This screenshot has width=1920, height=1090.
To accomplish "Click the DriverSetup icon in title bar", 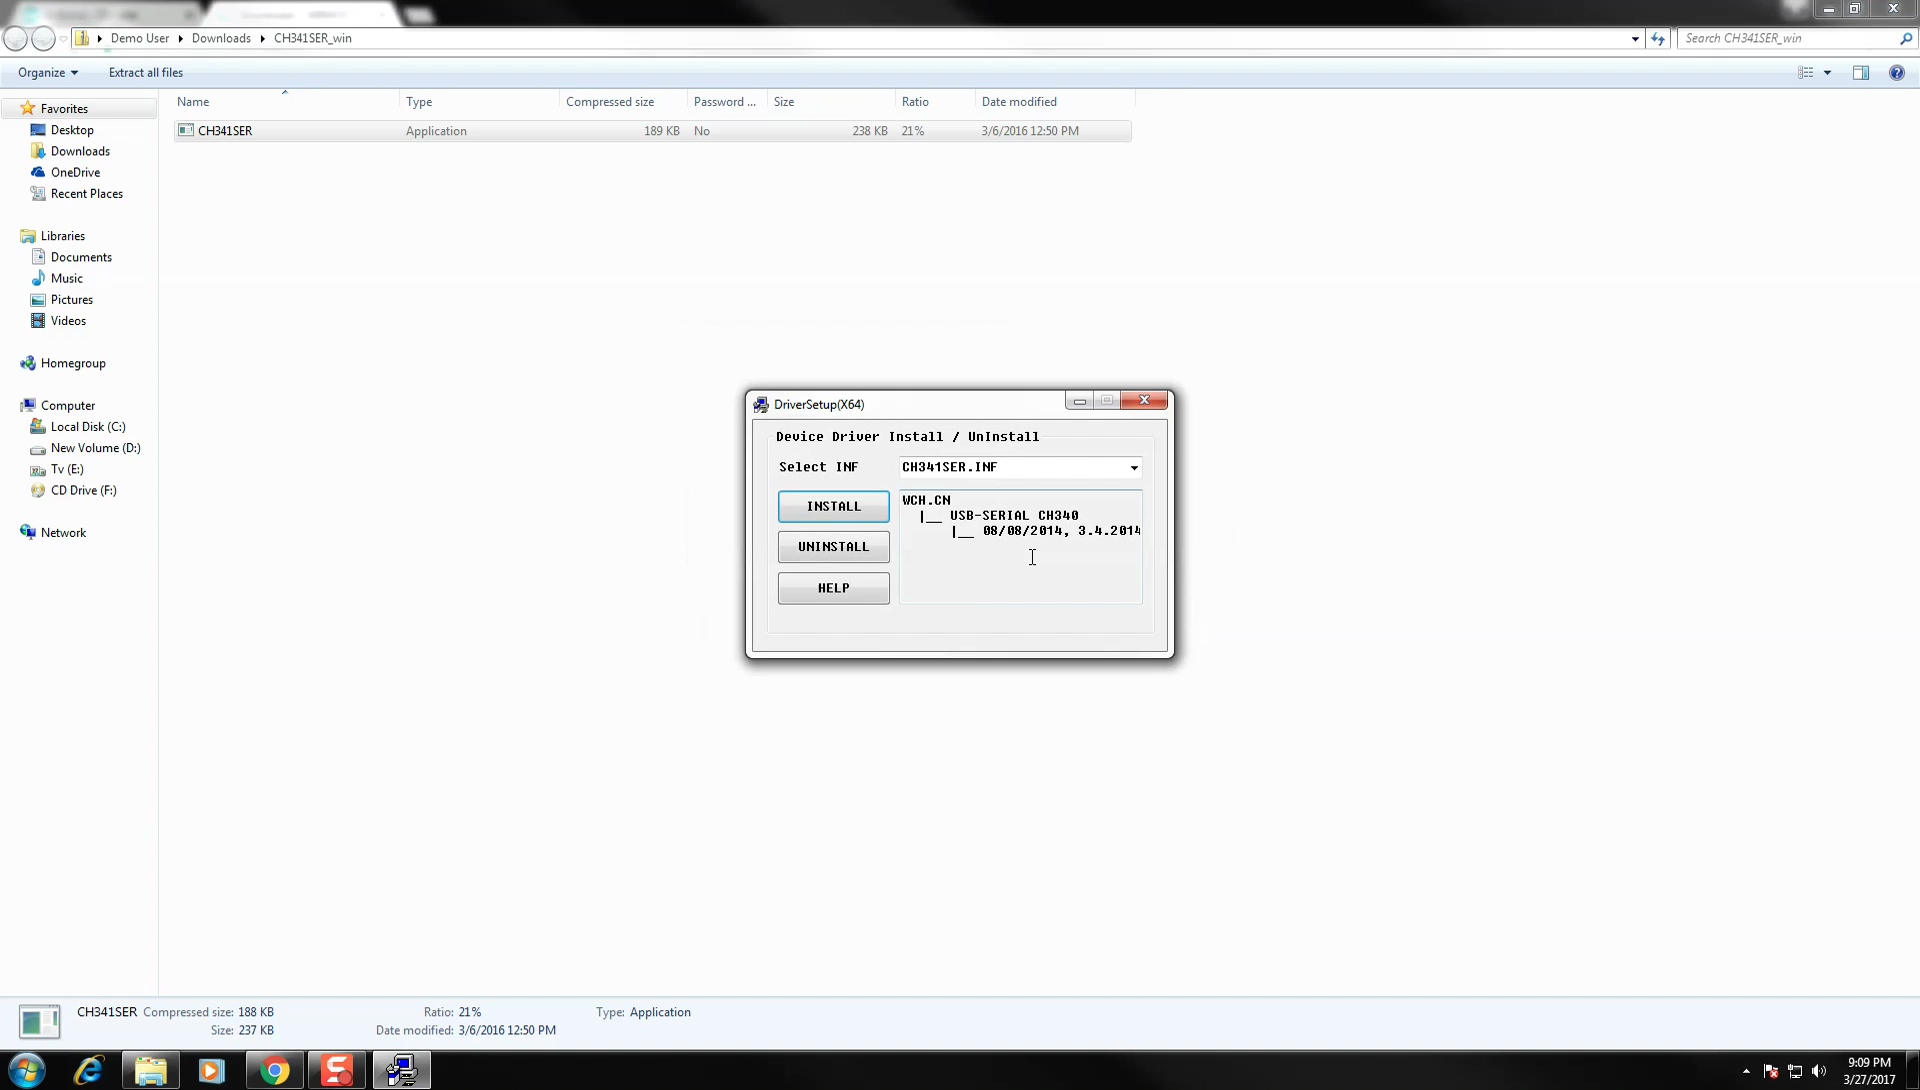I will (760, 403).
